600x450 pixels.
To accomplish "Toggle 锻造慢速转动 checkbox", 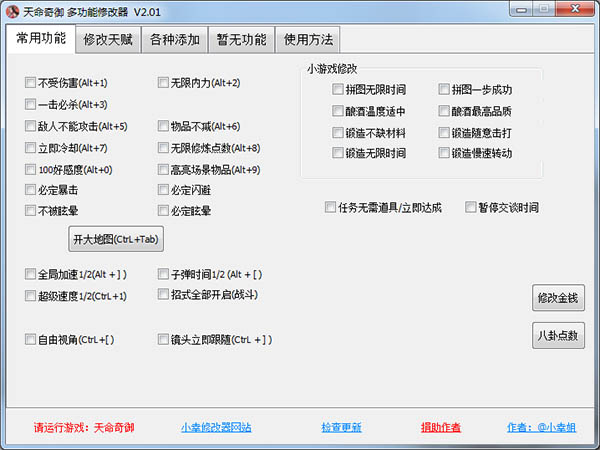I will [x=444, y=153].
